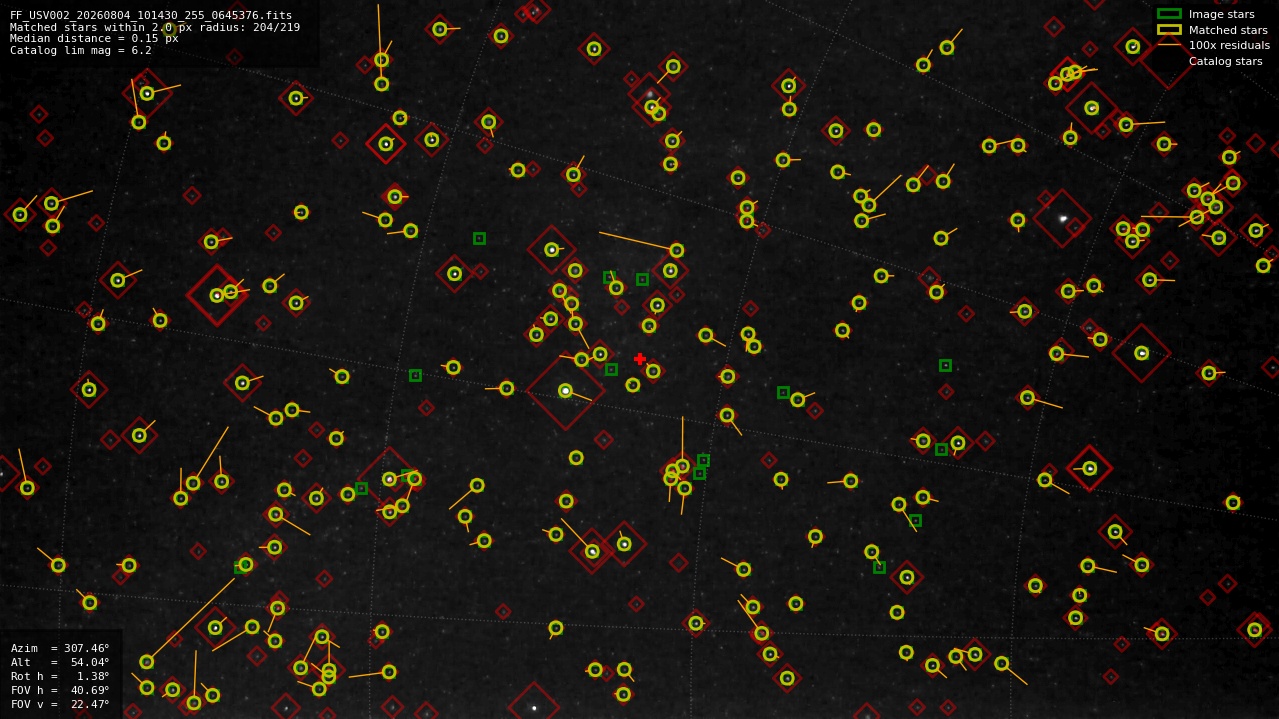Click the Median distance readout
This screenshot has width=1279, height=719.
click(x=94, y=38)
